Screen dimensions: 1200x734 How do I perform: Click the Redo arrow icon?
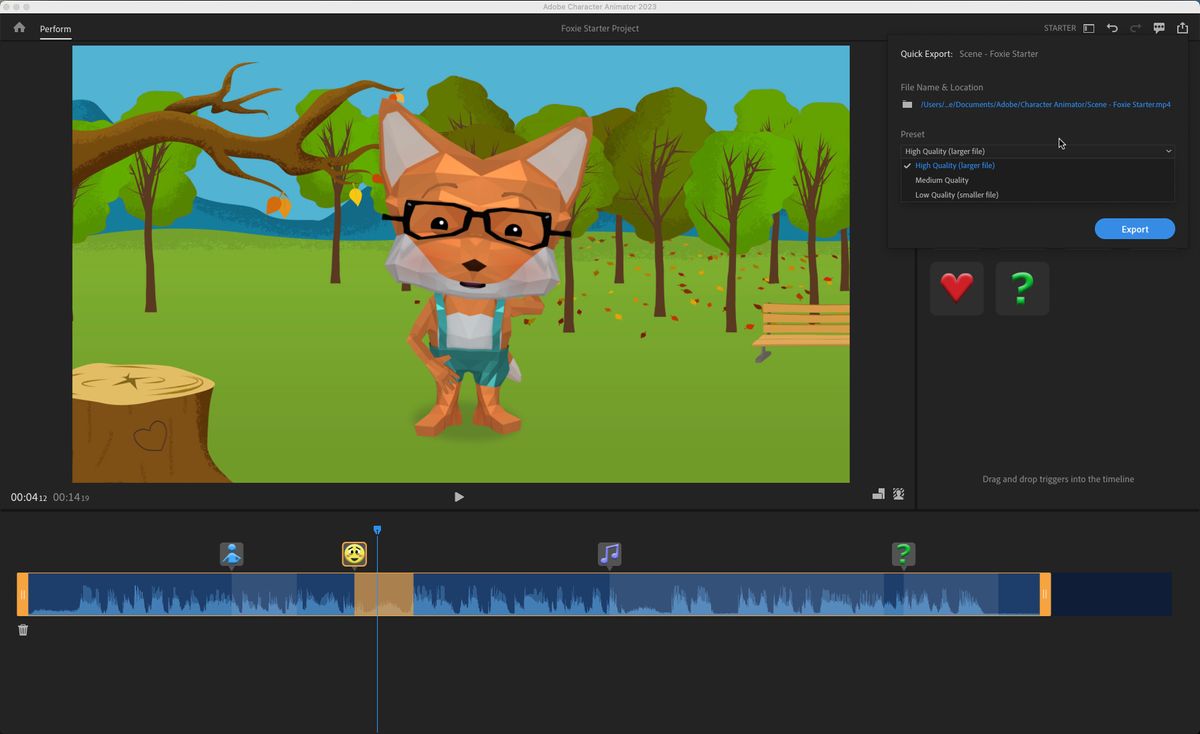click(1135, 28)
